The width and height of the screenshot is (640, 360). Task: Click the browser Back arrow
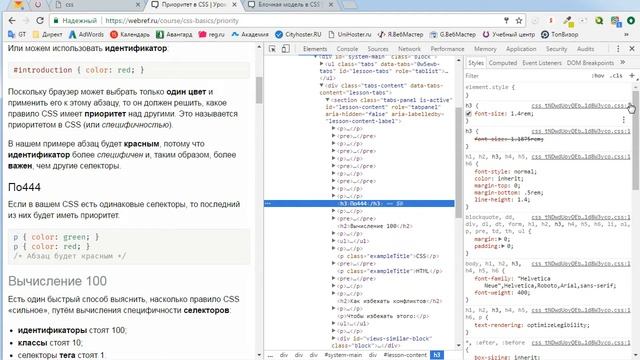click(x=12, y=20)
